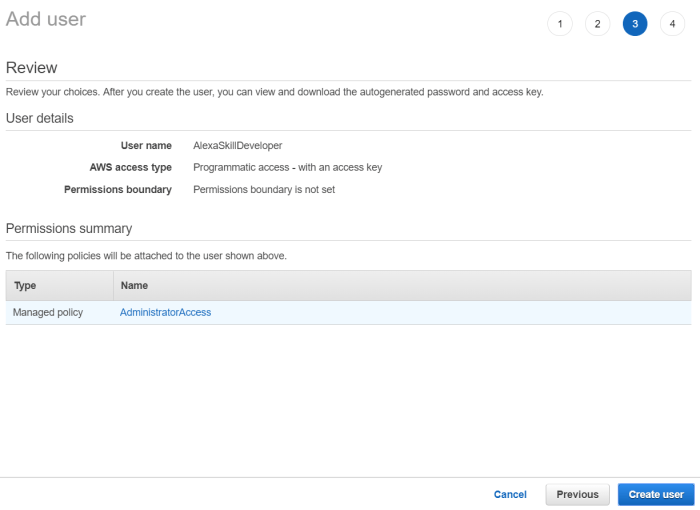This screenshot has height=510, width=700.
Task: Click the Programmatic access type text
Action: [287, 167]
